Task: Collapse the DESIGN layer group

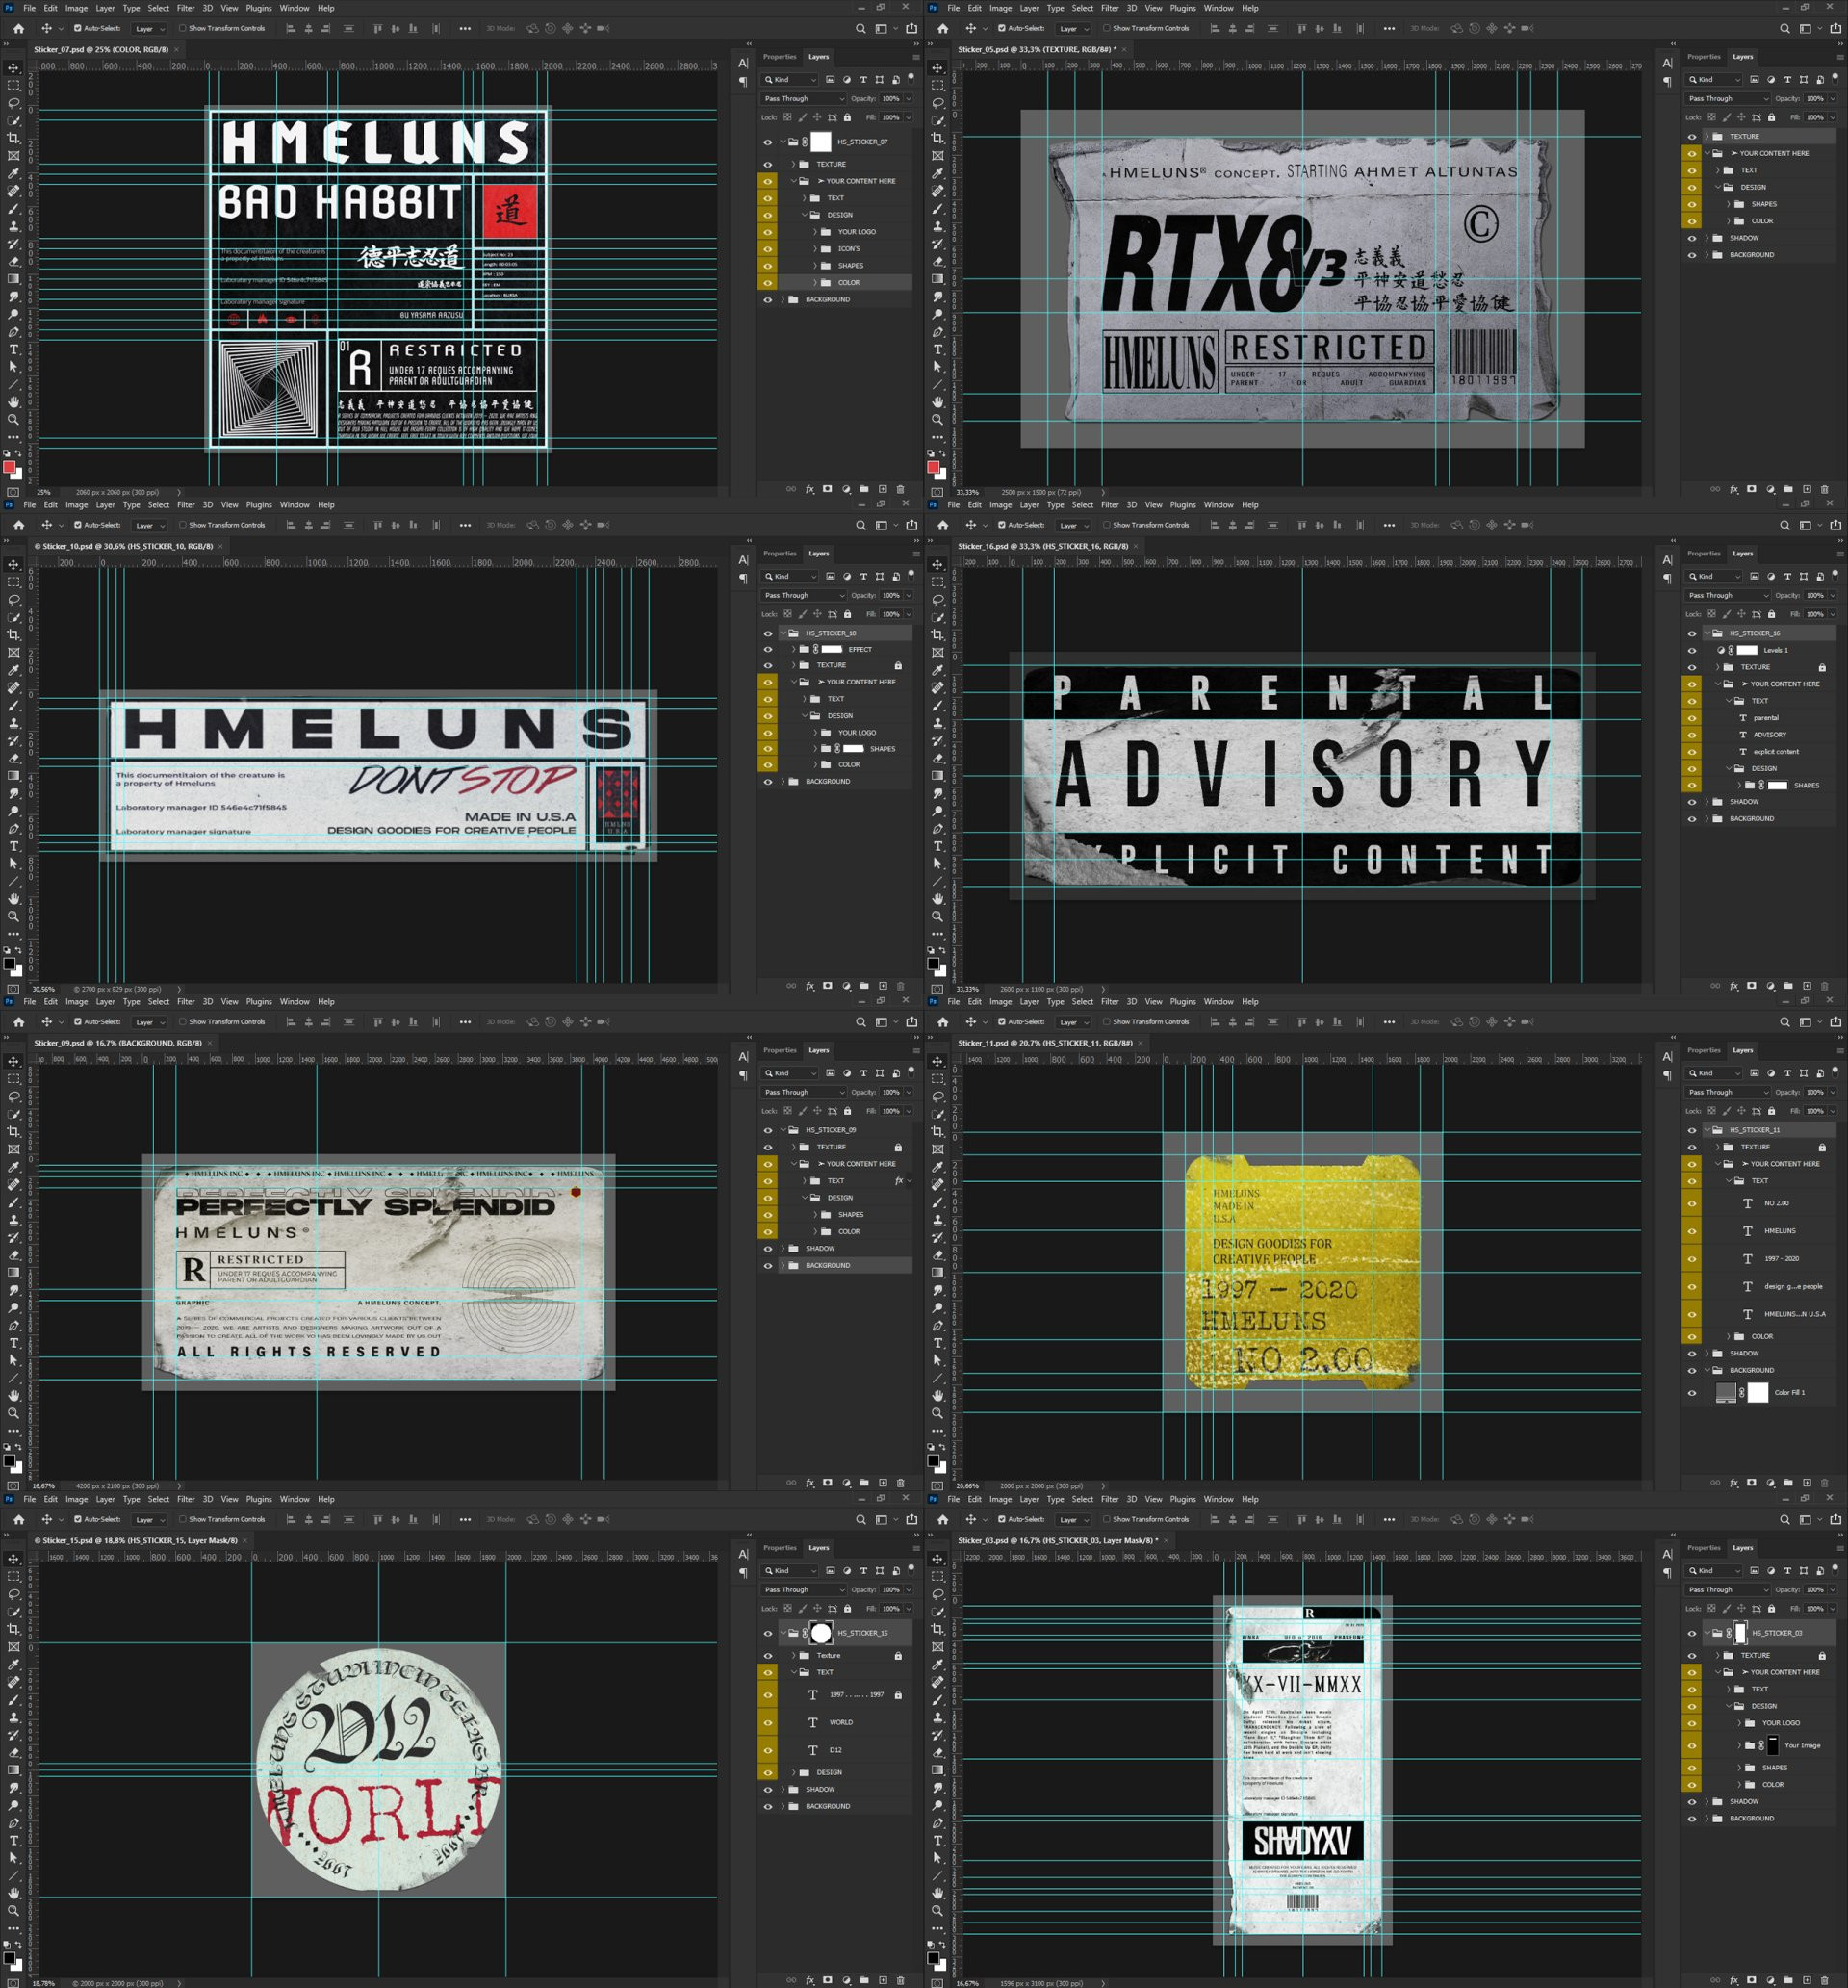Action: click(x=803, y=214)
